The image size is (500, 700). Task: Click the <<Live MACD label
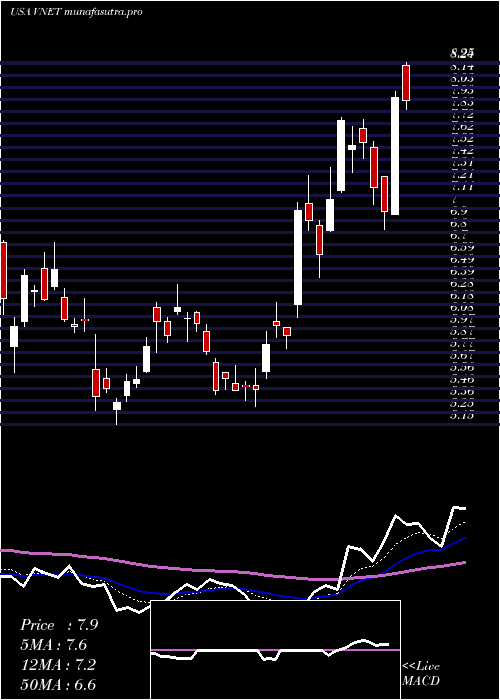pos(421,674)
